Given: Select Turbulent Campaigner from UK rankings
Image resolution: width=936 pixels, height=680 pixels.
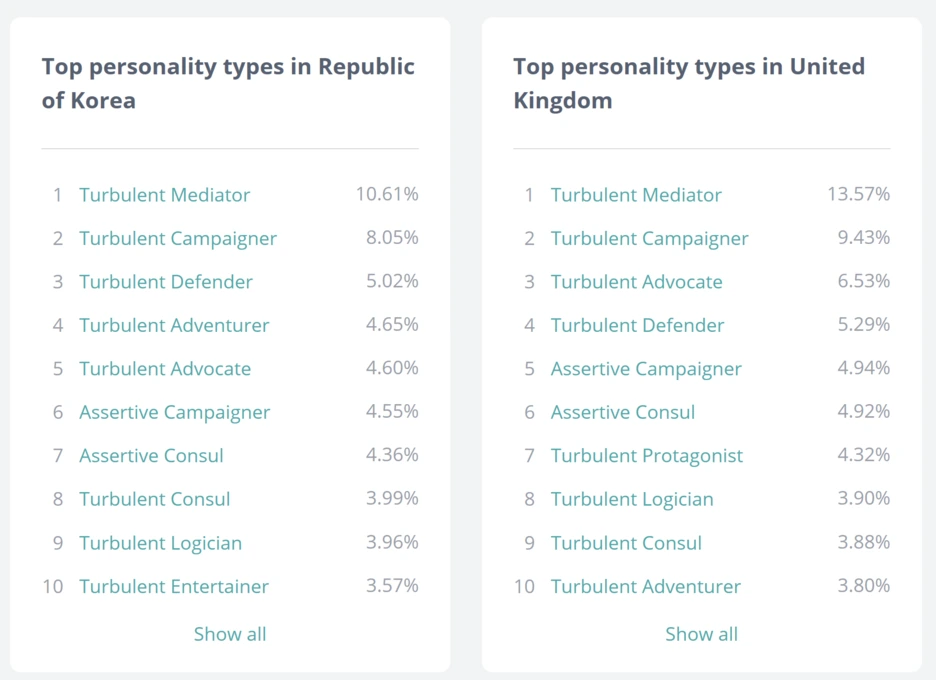Looking at the screenshot, I should pos(648,238).
